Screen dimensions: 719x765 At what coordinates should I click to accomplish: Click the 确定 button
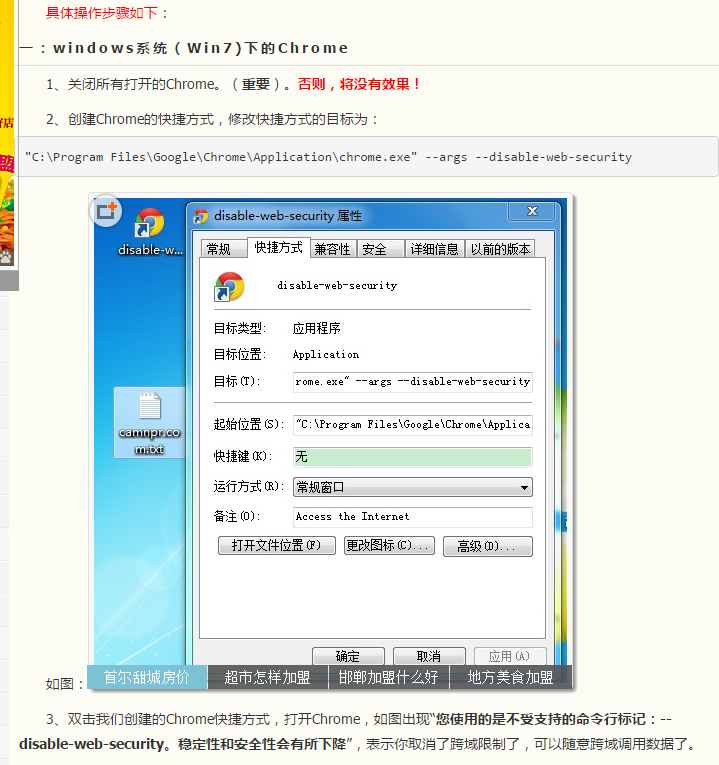coord(348,656)
